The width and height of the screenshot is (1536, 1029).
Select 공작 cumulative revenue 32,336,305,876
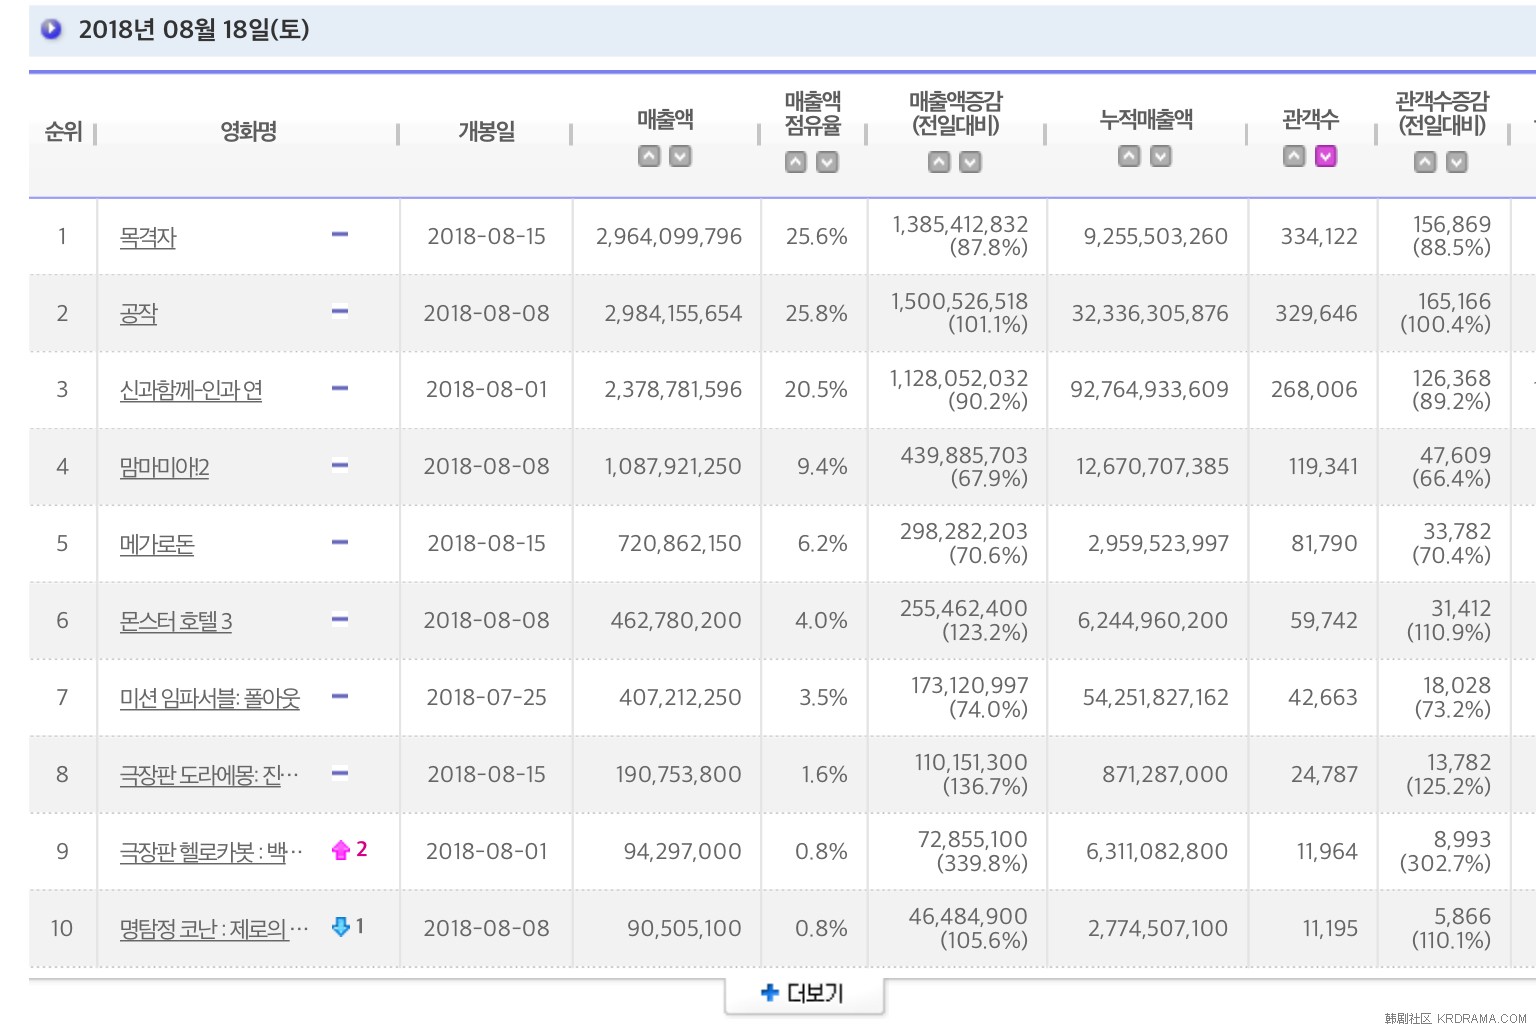[1150, 314]
